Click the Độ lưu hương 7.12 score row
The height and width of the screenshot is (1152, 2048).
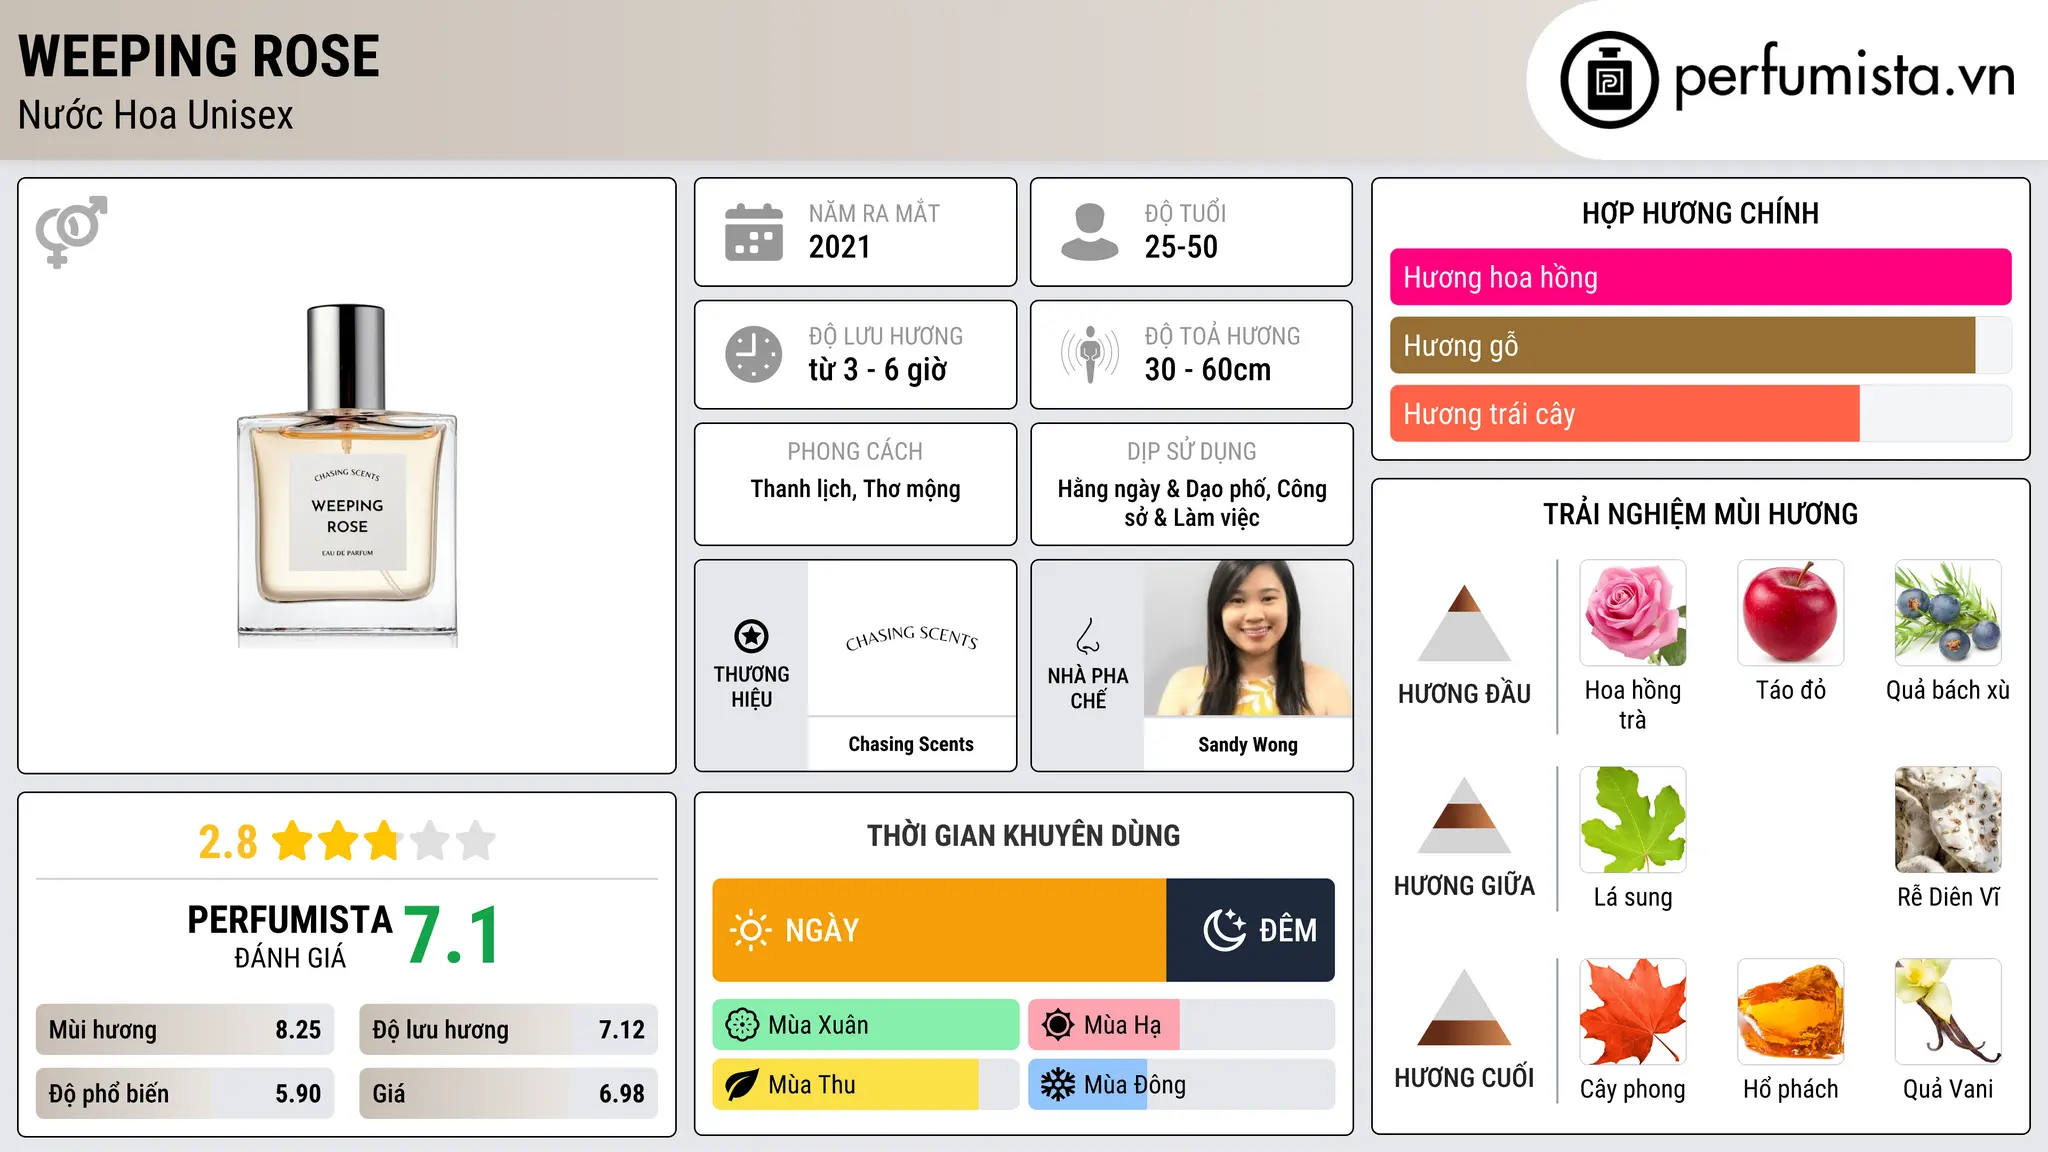tap(508, 1030)
